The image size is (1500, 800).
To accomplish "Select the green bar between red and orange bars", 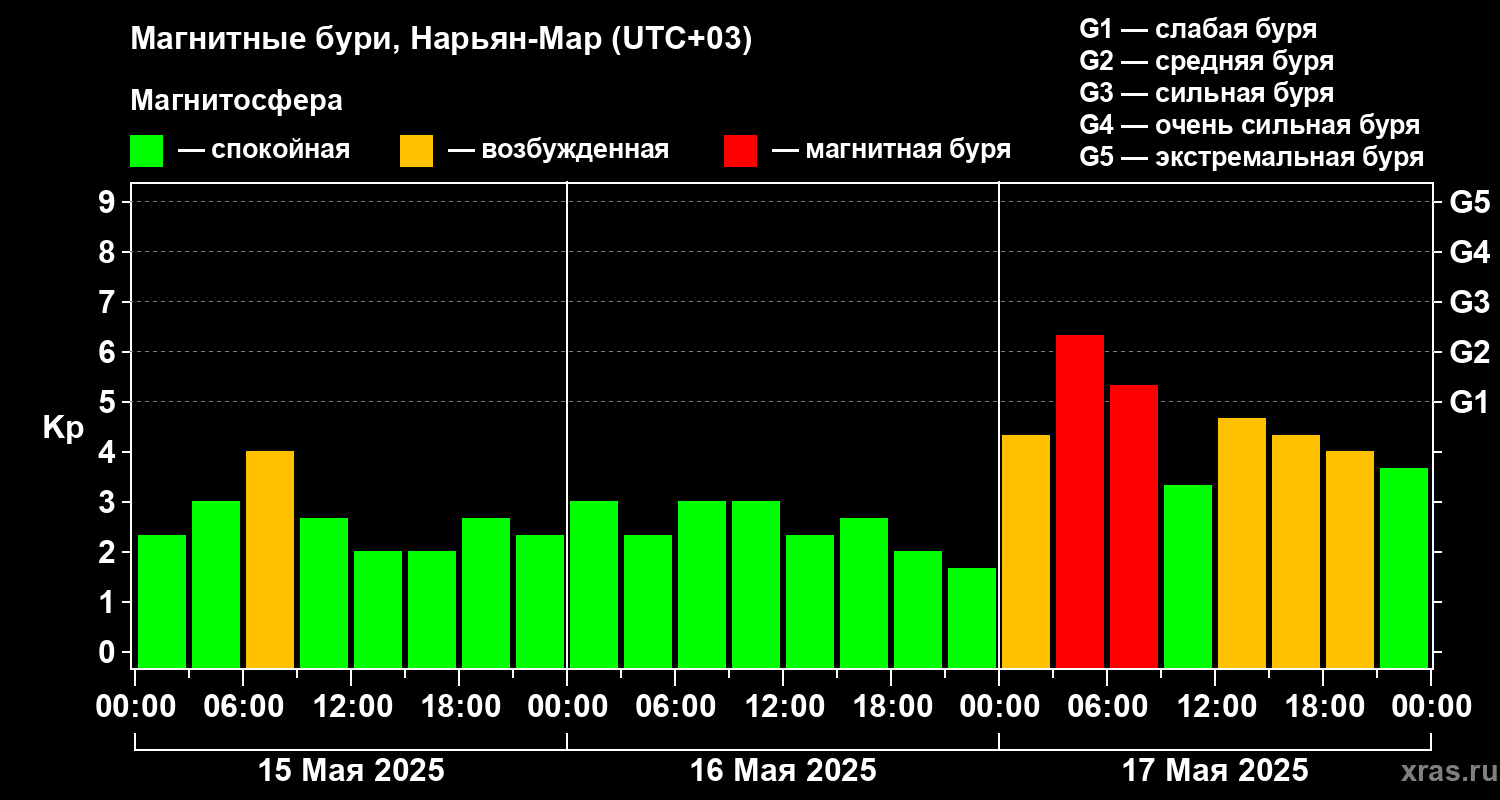I will click(x=1188, y=576).
